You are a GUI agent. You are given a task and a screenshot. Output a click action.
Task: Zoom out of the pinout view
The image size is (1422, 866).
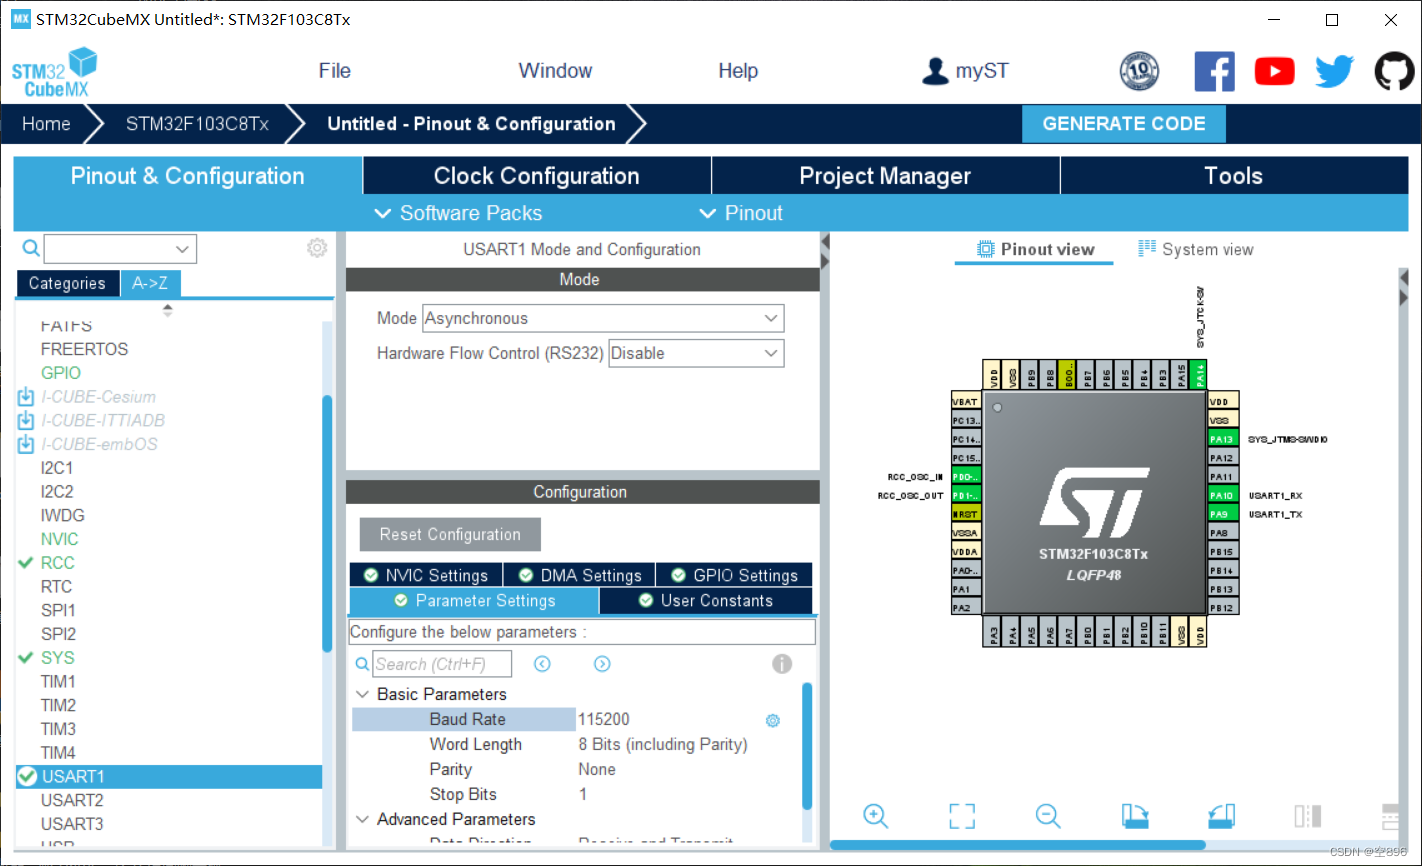pyautogui.click(x=1048, y=816)
